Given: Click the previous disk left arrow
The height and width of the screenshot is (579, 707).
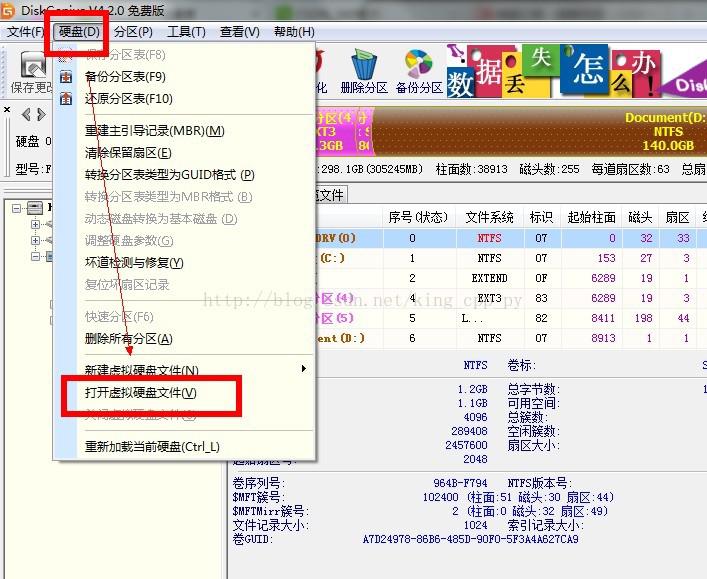Looking at the screenshot, I should [x=27, y=115].
